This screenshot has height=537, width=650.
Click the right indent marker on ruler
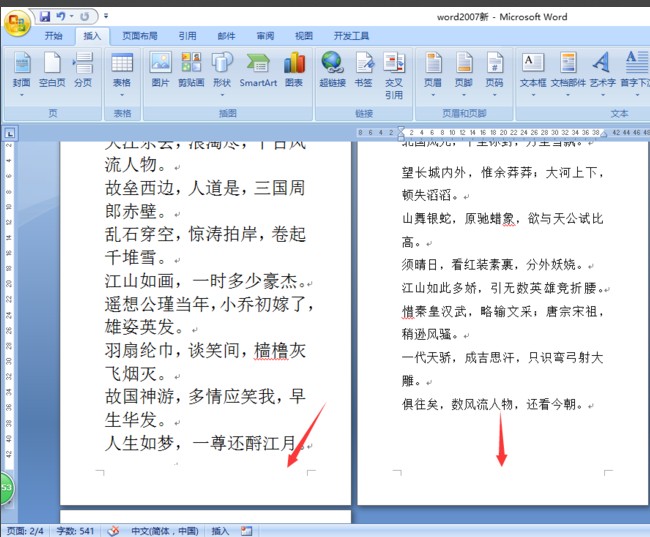pyautogui.click(x=604, y=134)
